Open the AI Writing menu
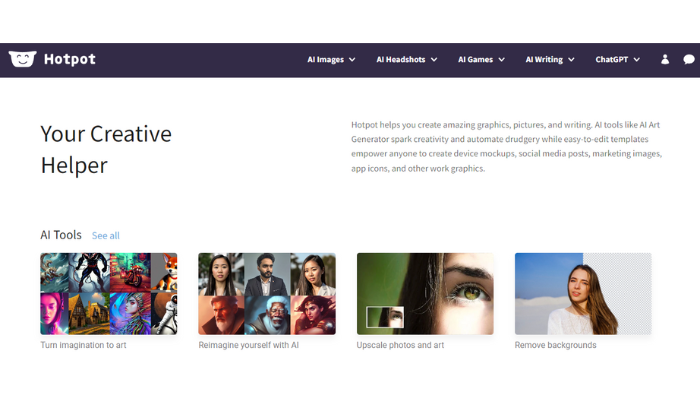 [544, 59]
